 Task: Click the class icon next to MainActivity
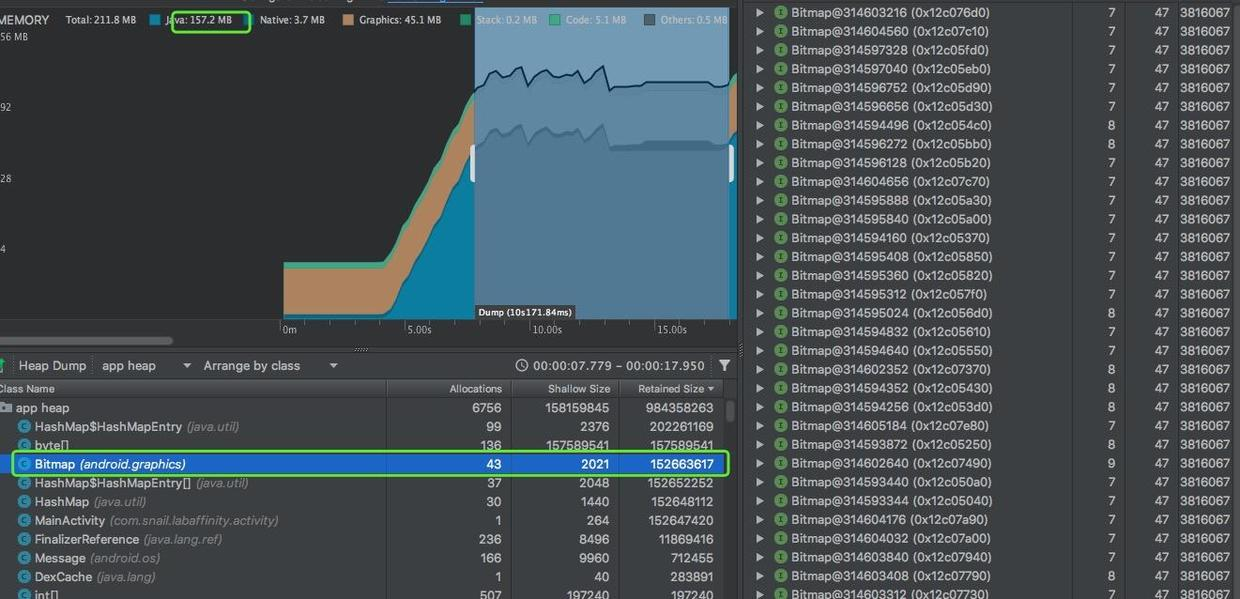pyautogui.click(x=25, y=520)
